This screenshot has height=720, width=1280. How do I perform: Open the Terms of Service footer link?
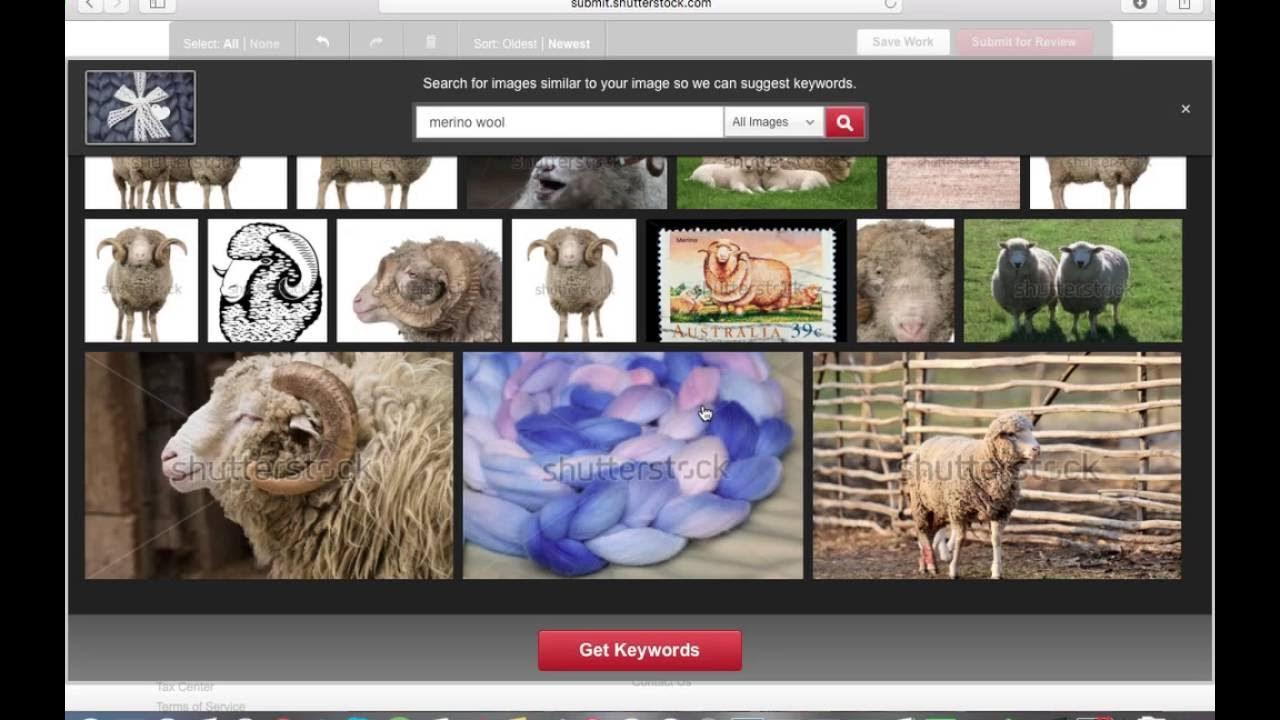click(200, 706)
